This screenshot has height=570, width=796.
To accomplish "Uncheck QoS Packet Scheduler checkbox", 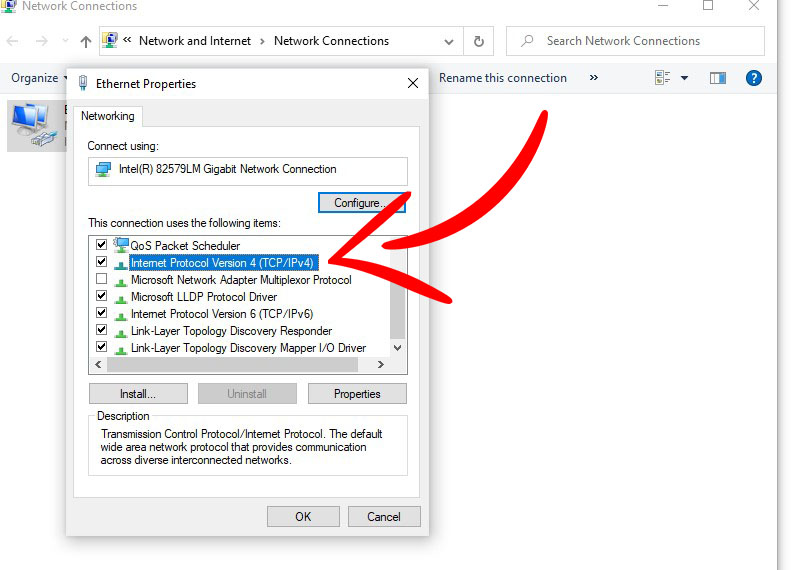I will pyautogui.click(x=102, y=245).
